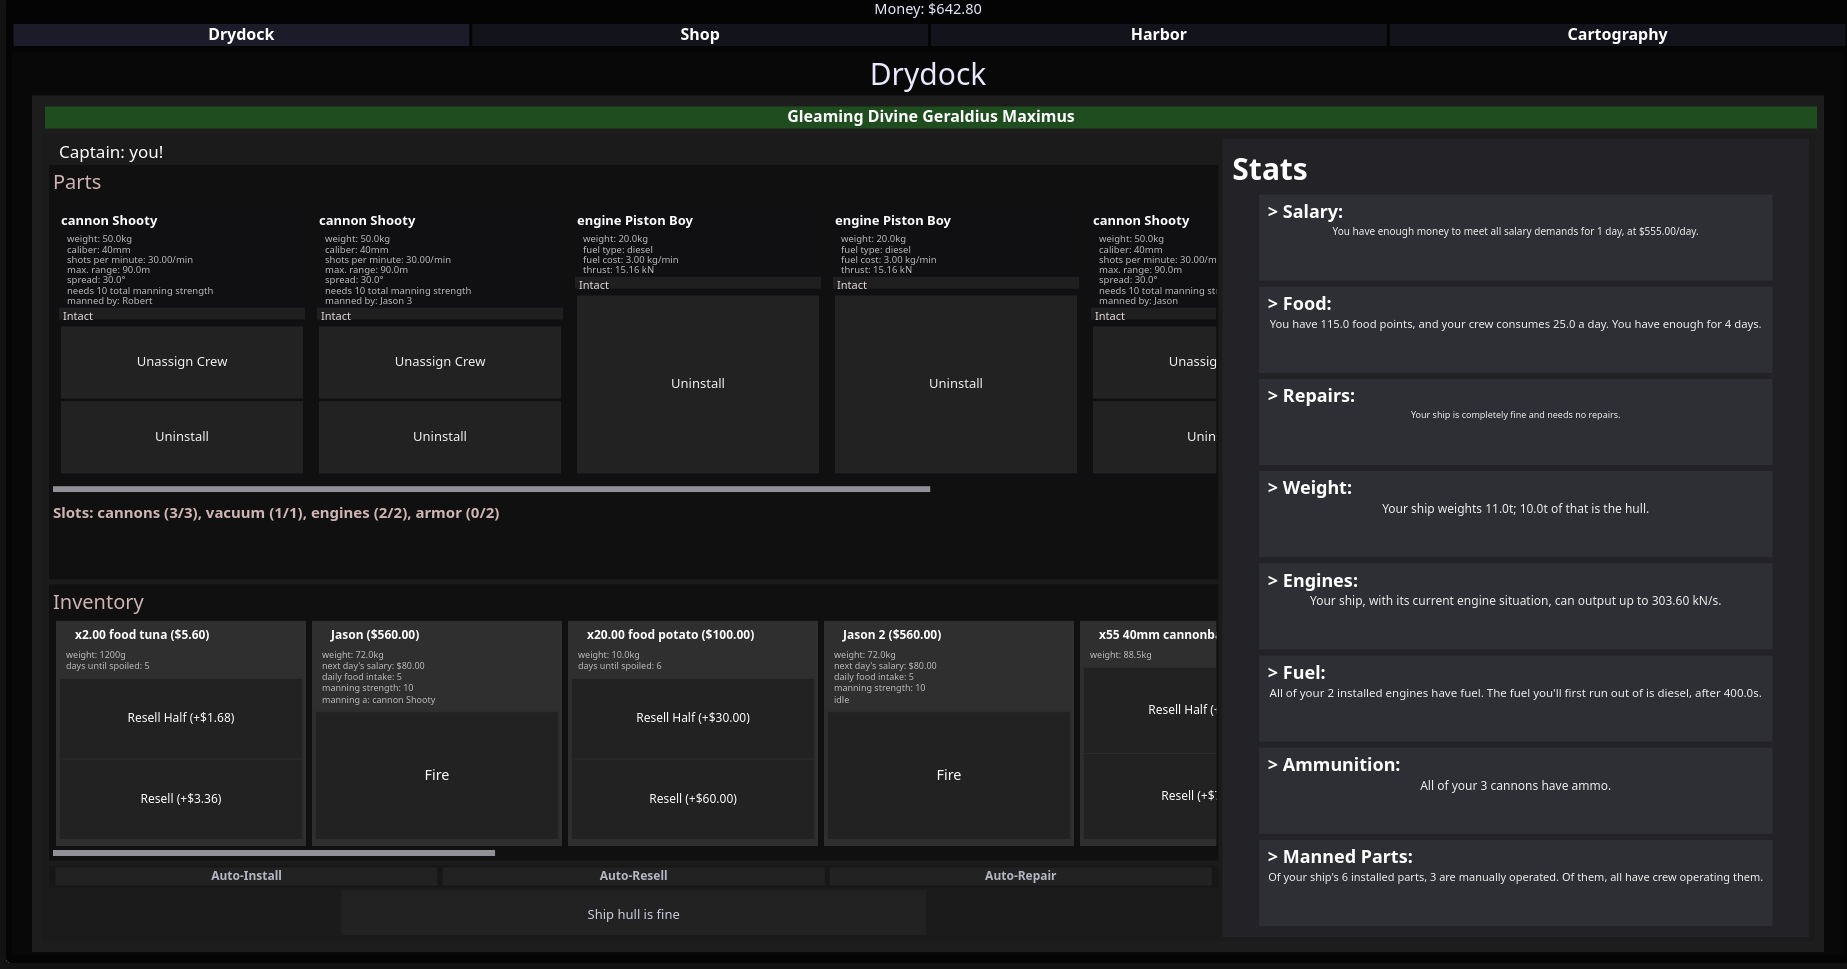
Task: Toggle the Fuel stats section
Action: (1296, 673)
